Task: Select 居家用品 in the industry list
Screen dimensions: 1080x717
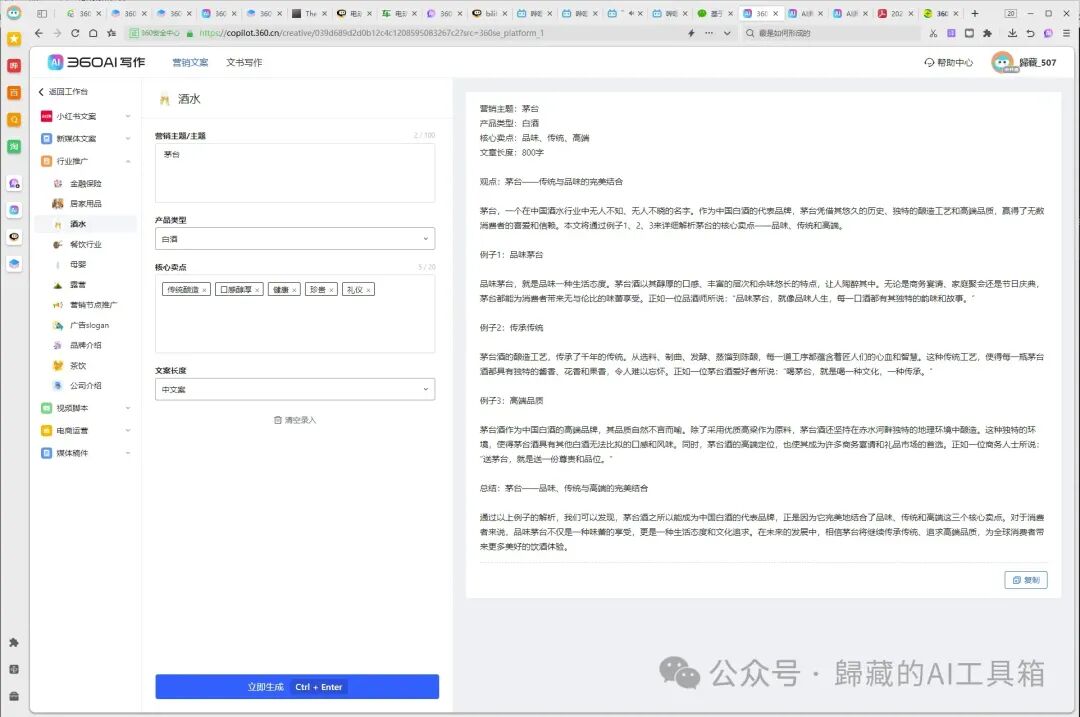Action: 85,203
